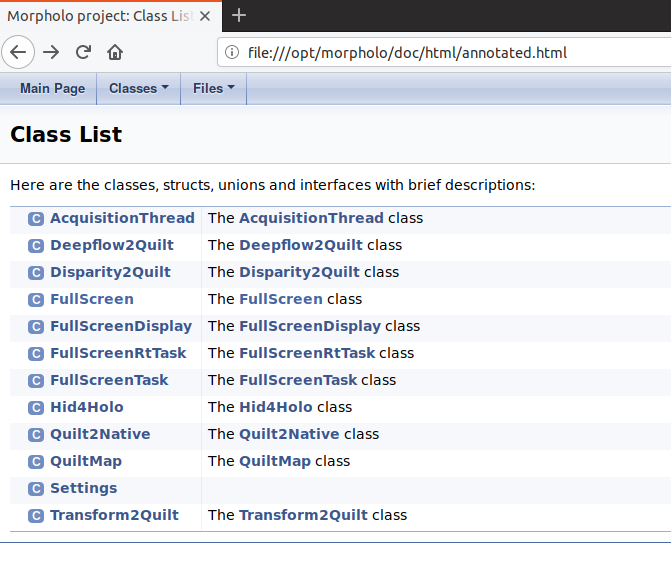
Task: Go back with the browser back arrow
Action: pos(18,52)
